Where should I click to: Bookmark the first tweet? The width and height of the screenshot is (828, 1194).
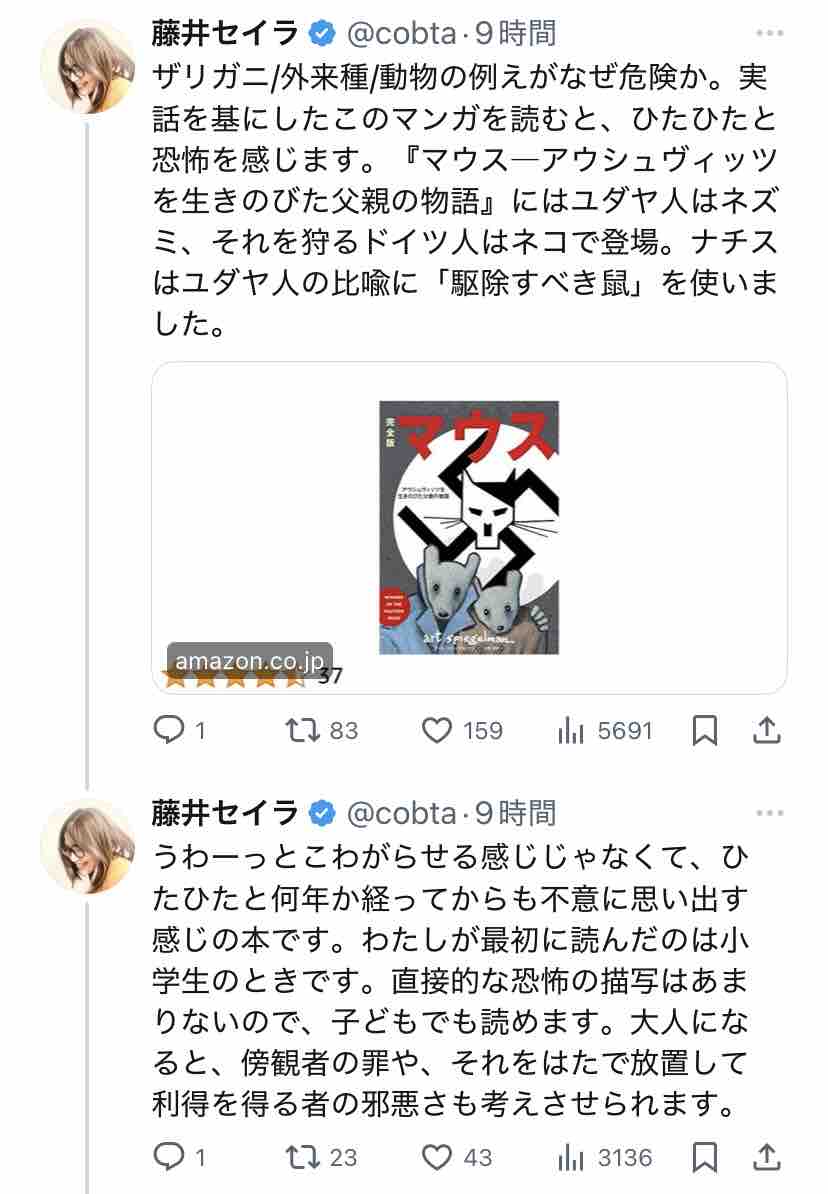point(705,731)
